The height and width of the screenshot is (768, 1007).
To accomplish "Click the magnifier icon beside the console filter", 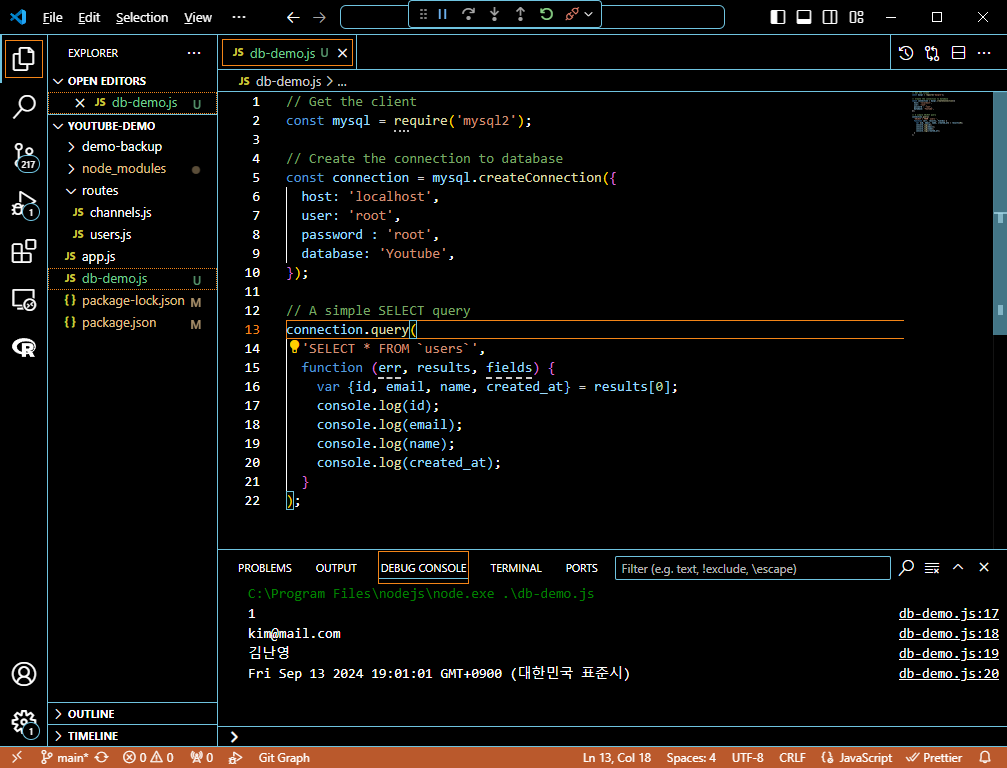I will click(x=906, y=568).
